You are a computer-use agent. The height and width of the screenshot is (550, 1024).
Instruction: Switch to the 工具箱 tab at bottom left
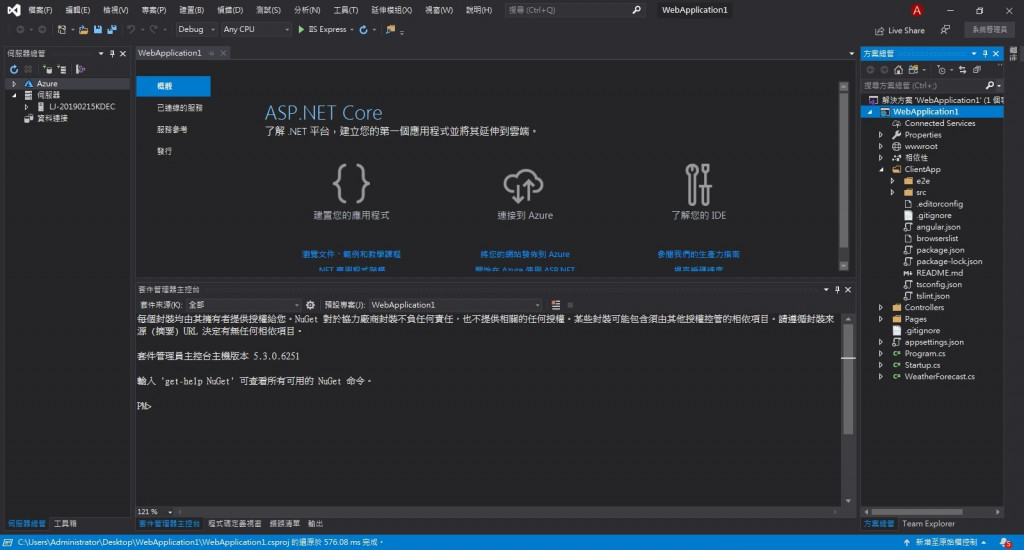pyautogui.click(x=65, y=524)
